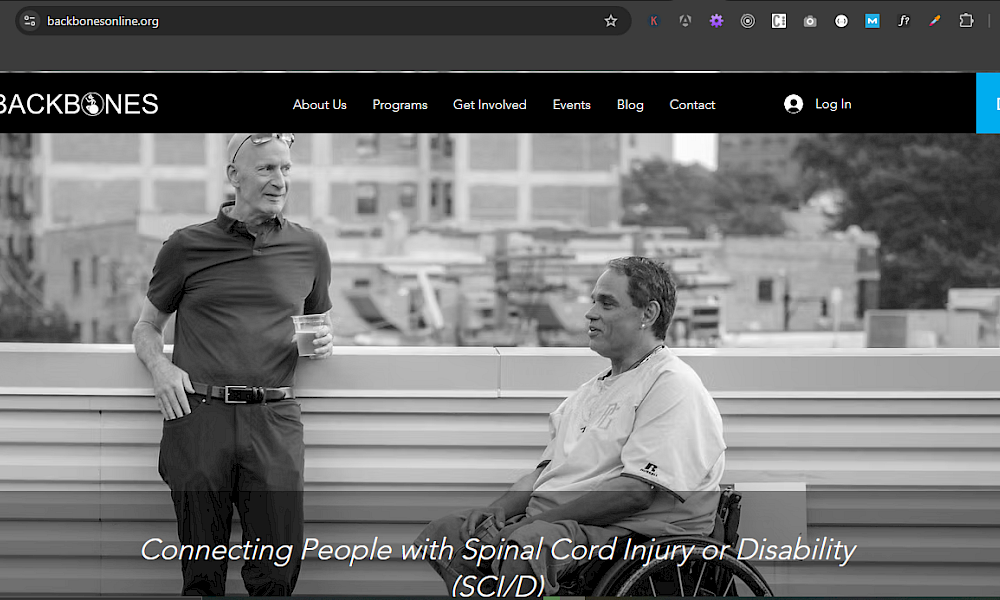Click the f? font finder extension
This screenshot has height=600, width=1000.
click(903, 21)
